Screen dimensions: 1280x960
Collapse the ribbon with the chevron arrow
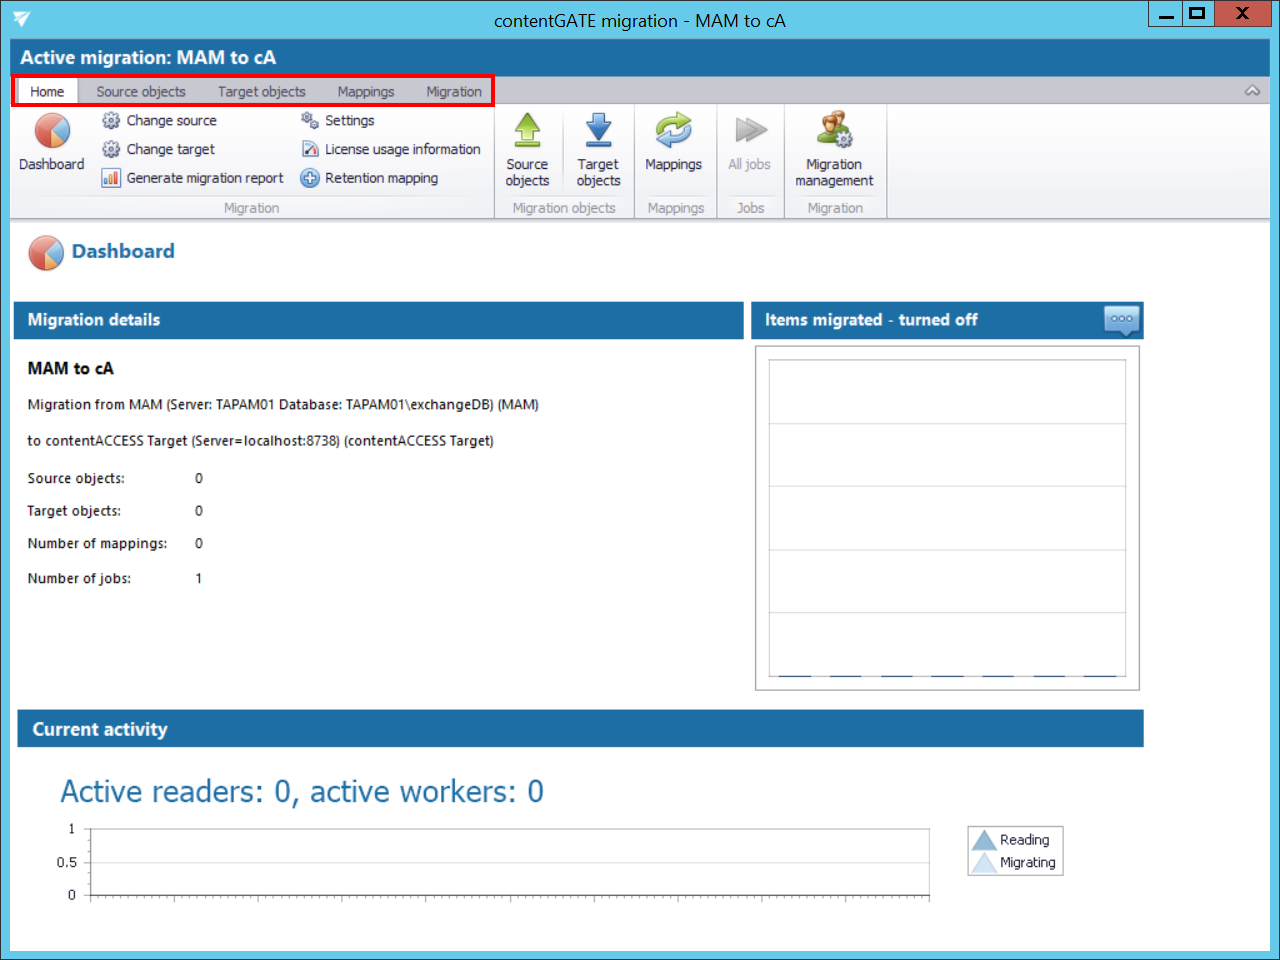[1252, 91]
